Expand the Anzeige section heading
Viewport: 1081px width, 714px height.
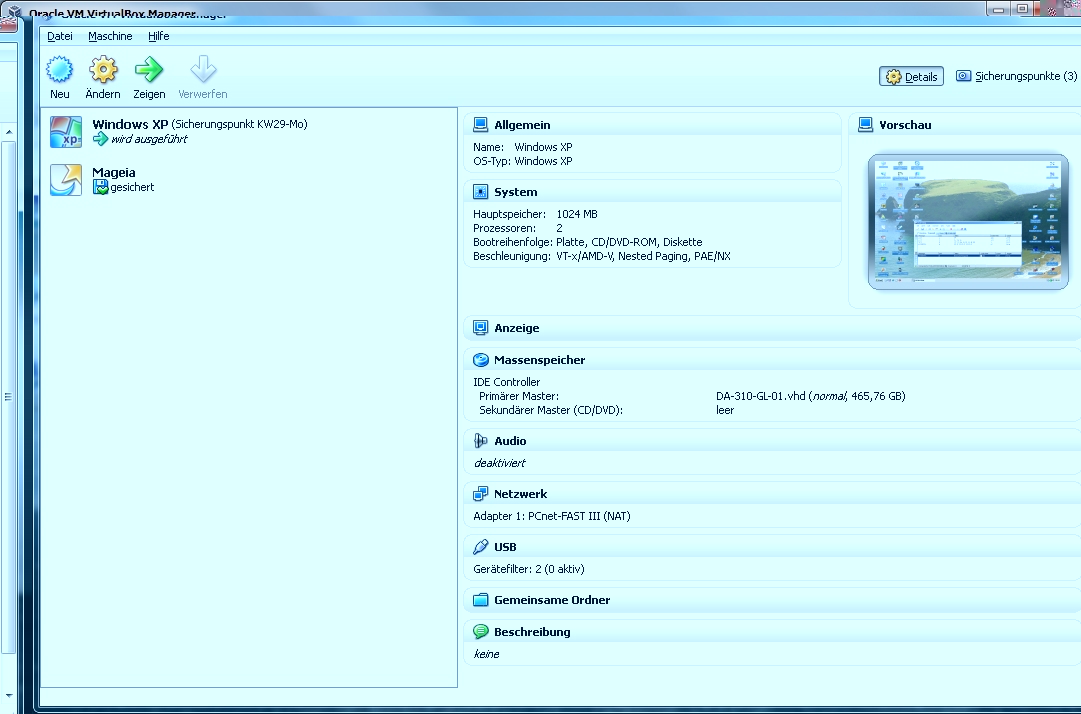coord(516,328)
